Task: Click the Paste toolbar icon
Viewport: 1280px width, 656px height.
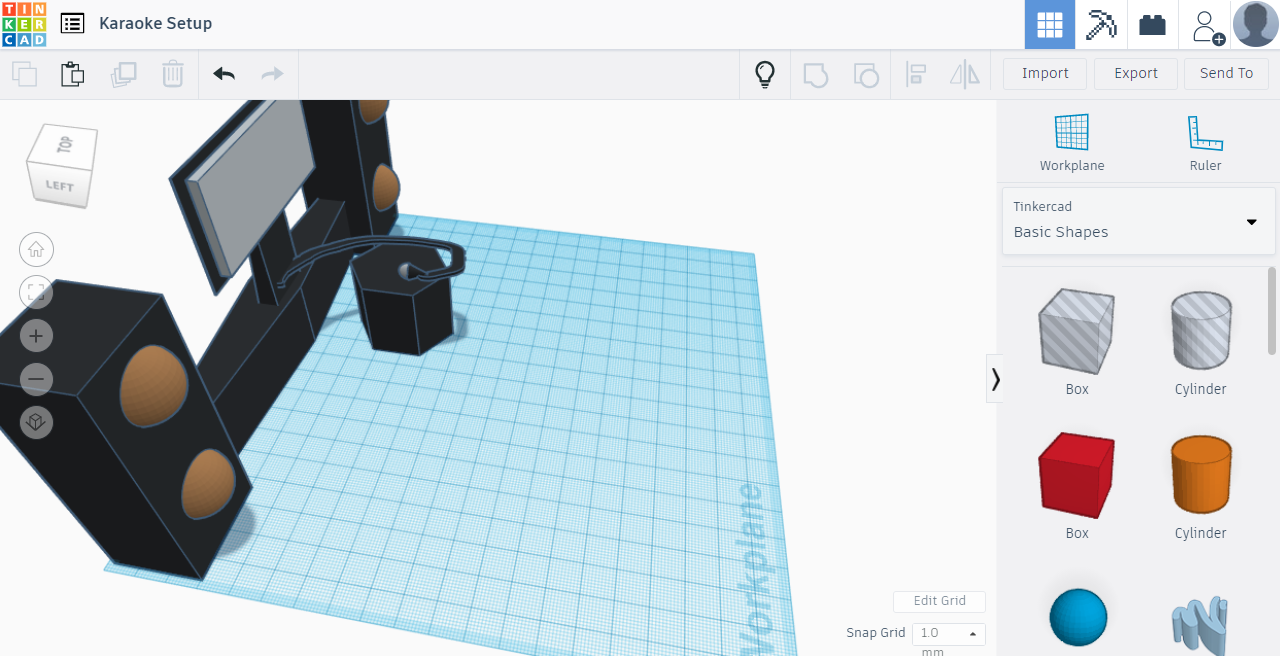Action: tap(72, 74)
